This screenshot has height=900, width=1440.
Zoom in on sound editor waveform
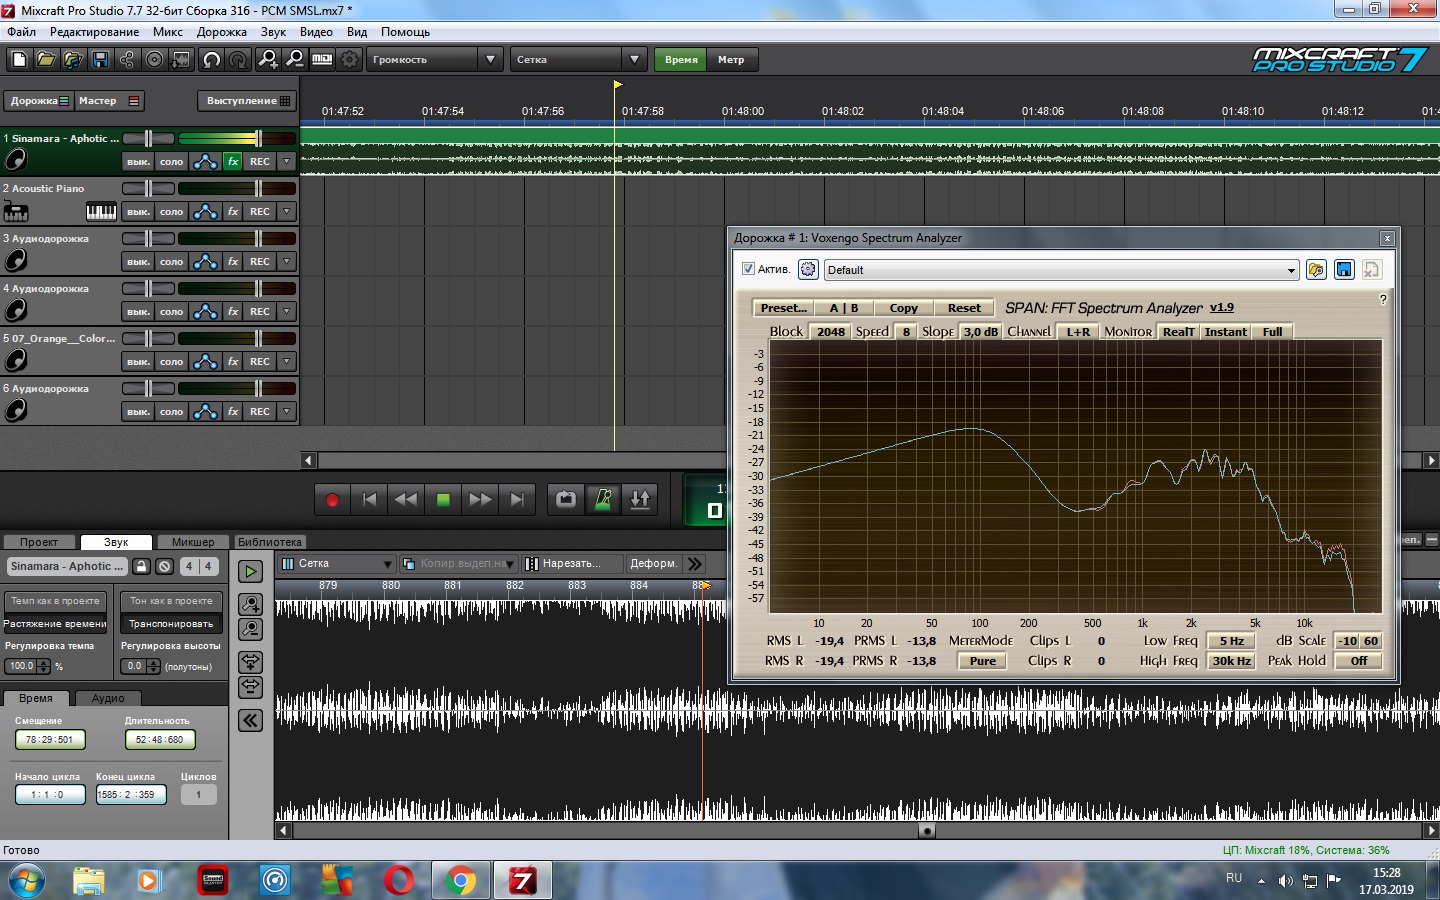click(x=250, y=604)
